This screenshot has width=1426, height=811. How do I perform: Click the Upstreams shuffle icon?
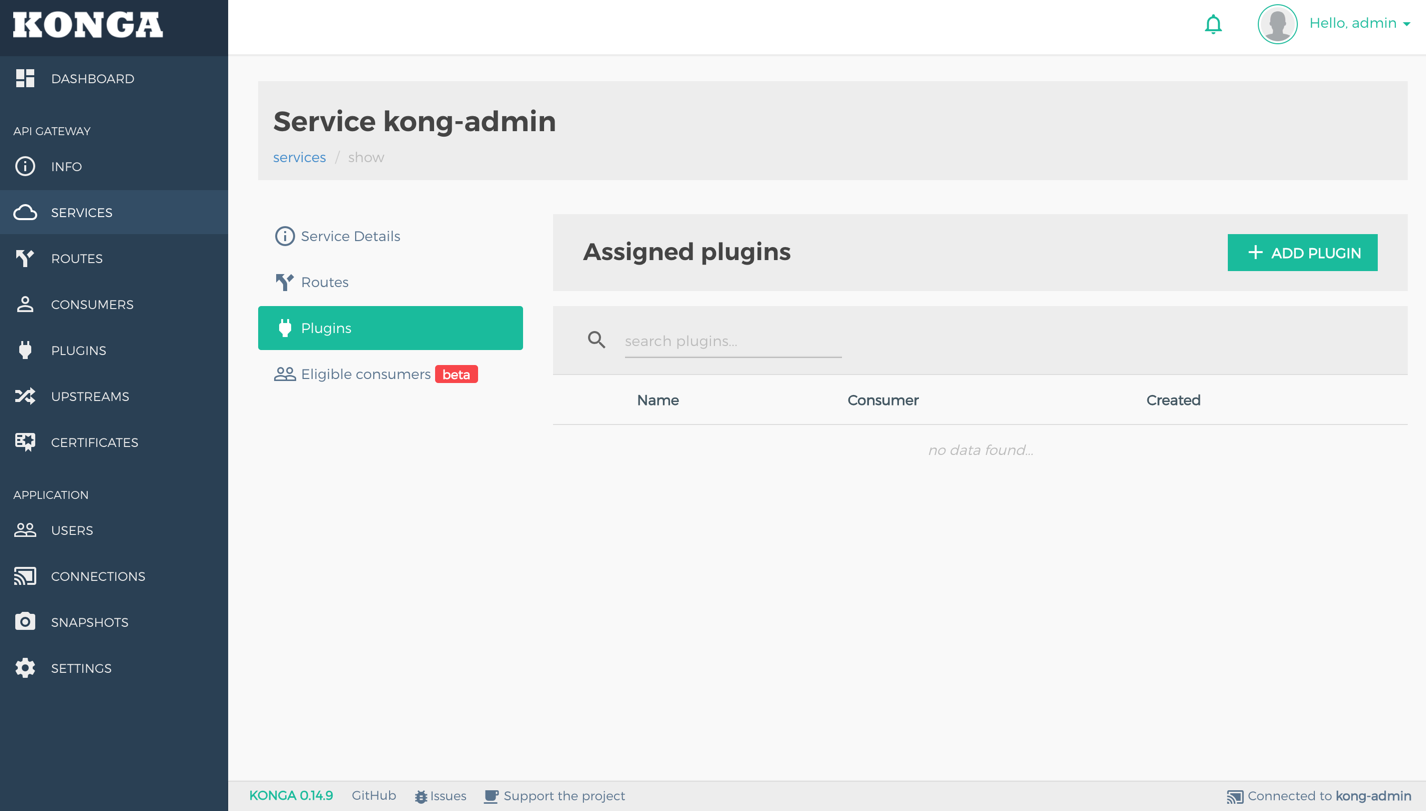point(25,396)
